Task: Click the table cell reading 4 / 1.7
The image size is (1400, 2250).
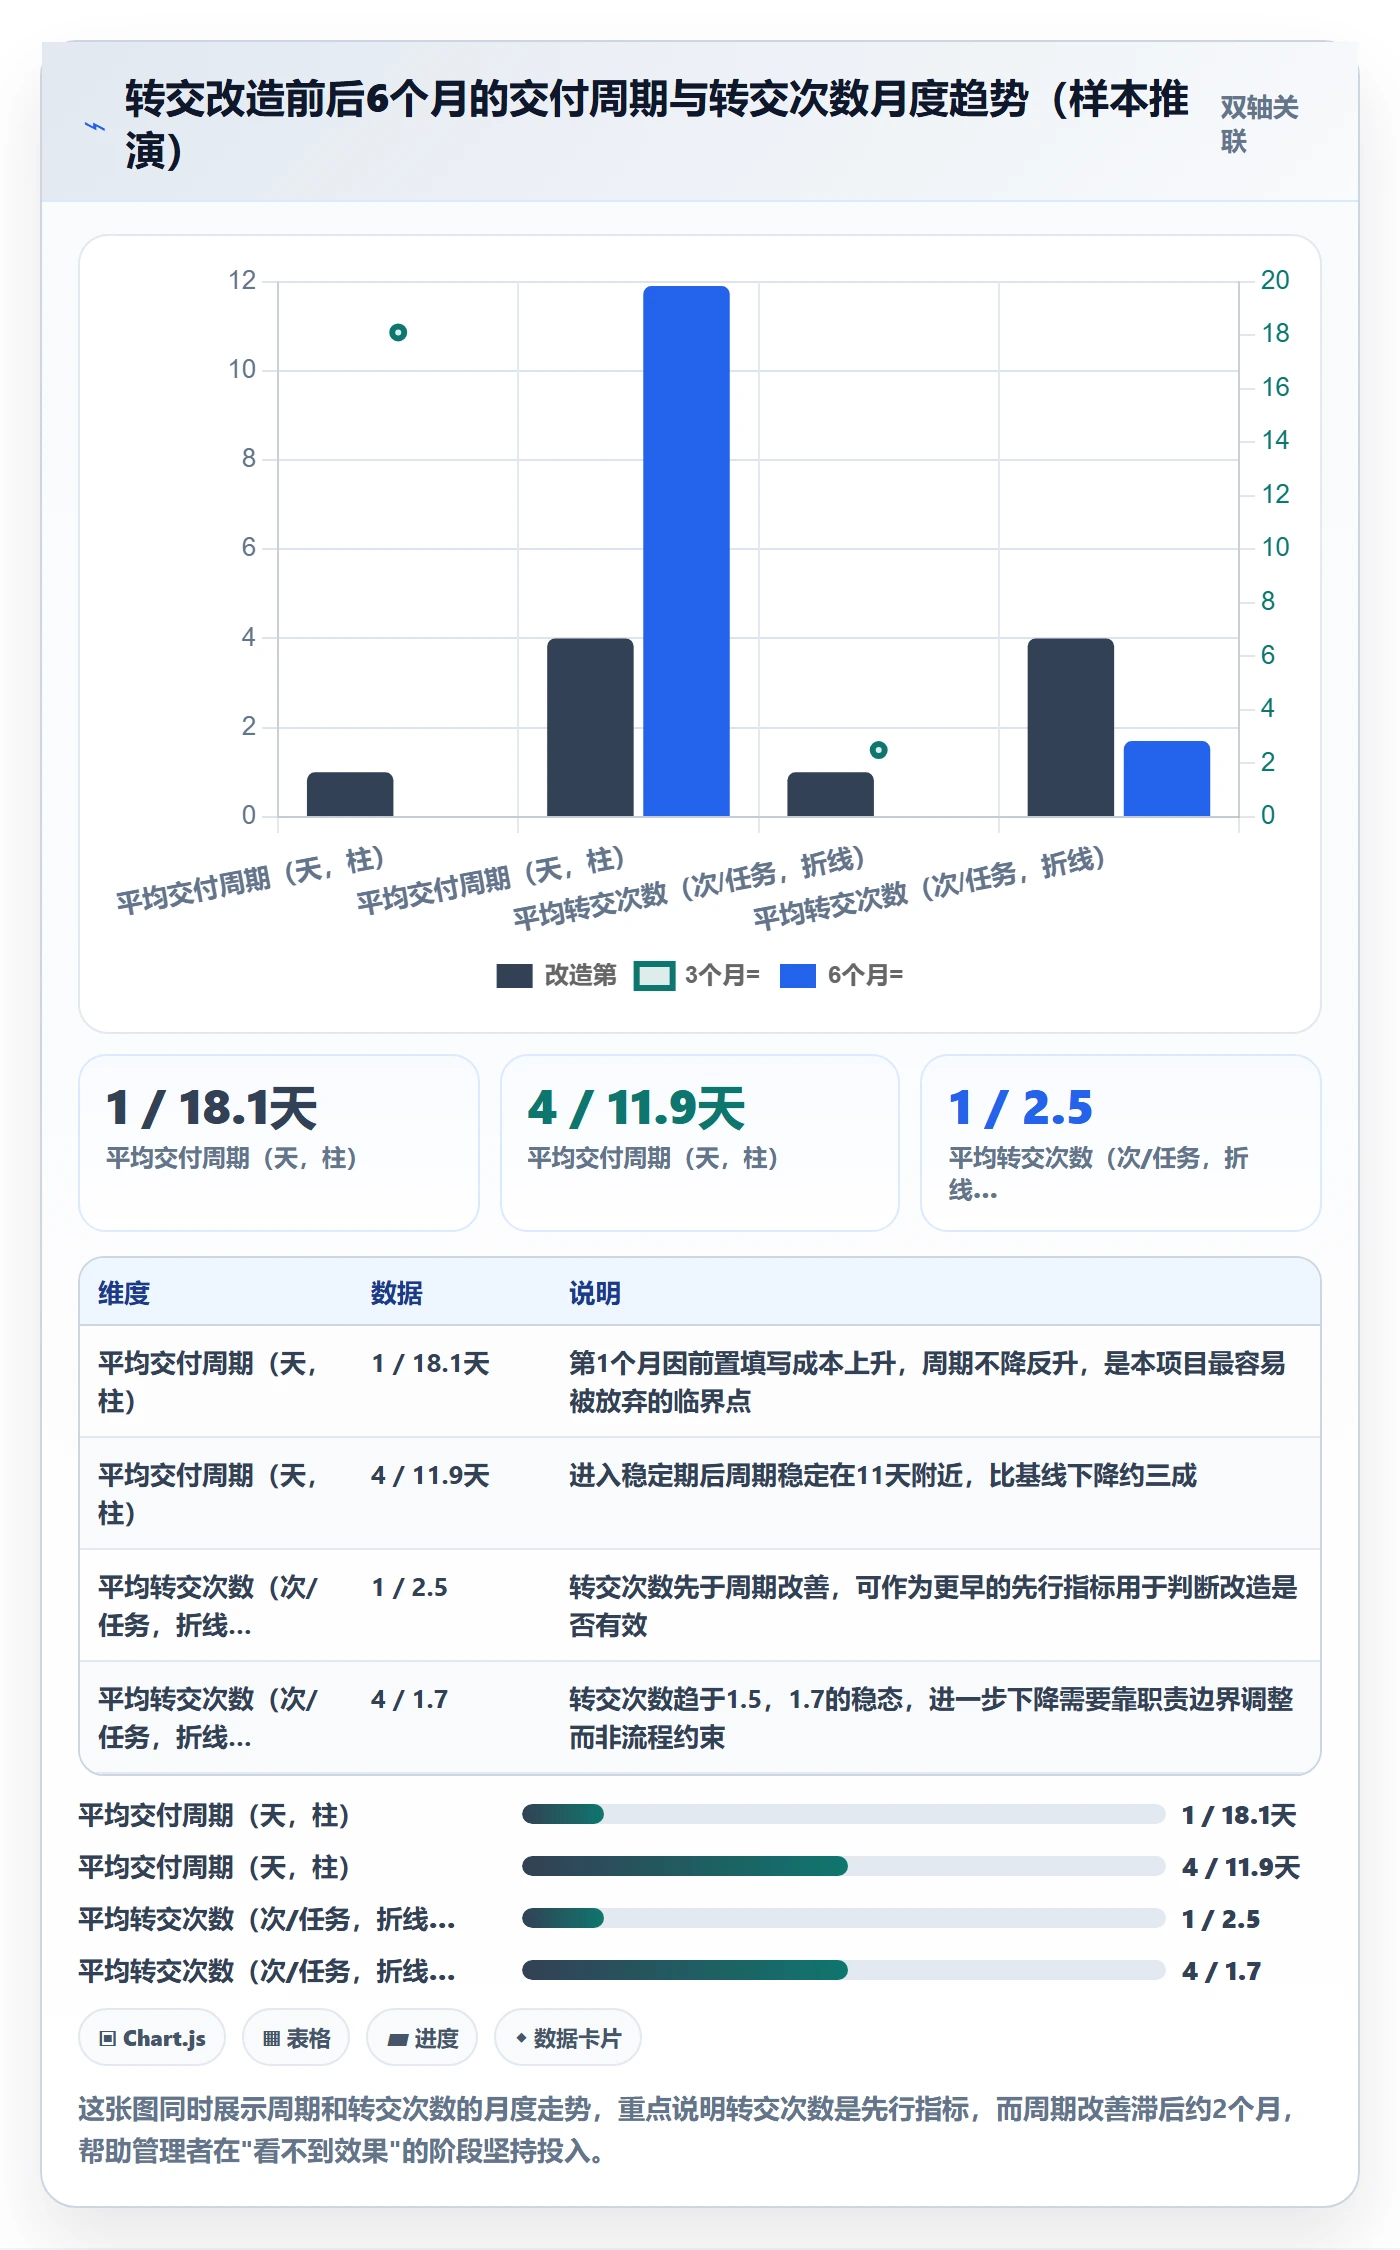Action: (x=410, y=1700)
